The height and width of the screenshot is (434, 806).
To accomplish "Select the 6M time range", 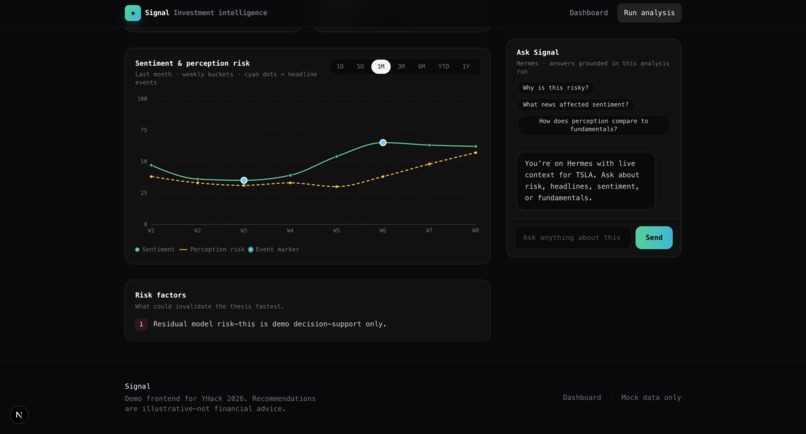I will 422,67.
